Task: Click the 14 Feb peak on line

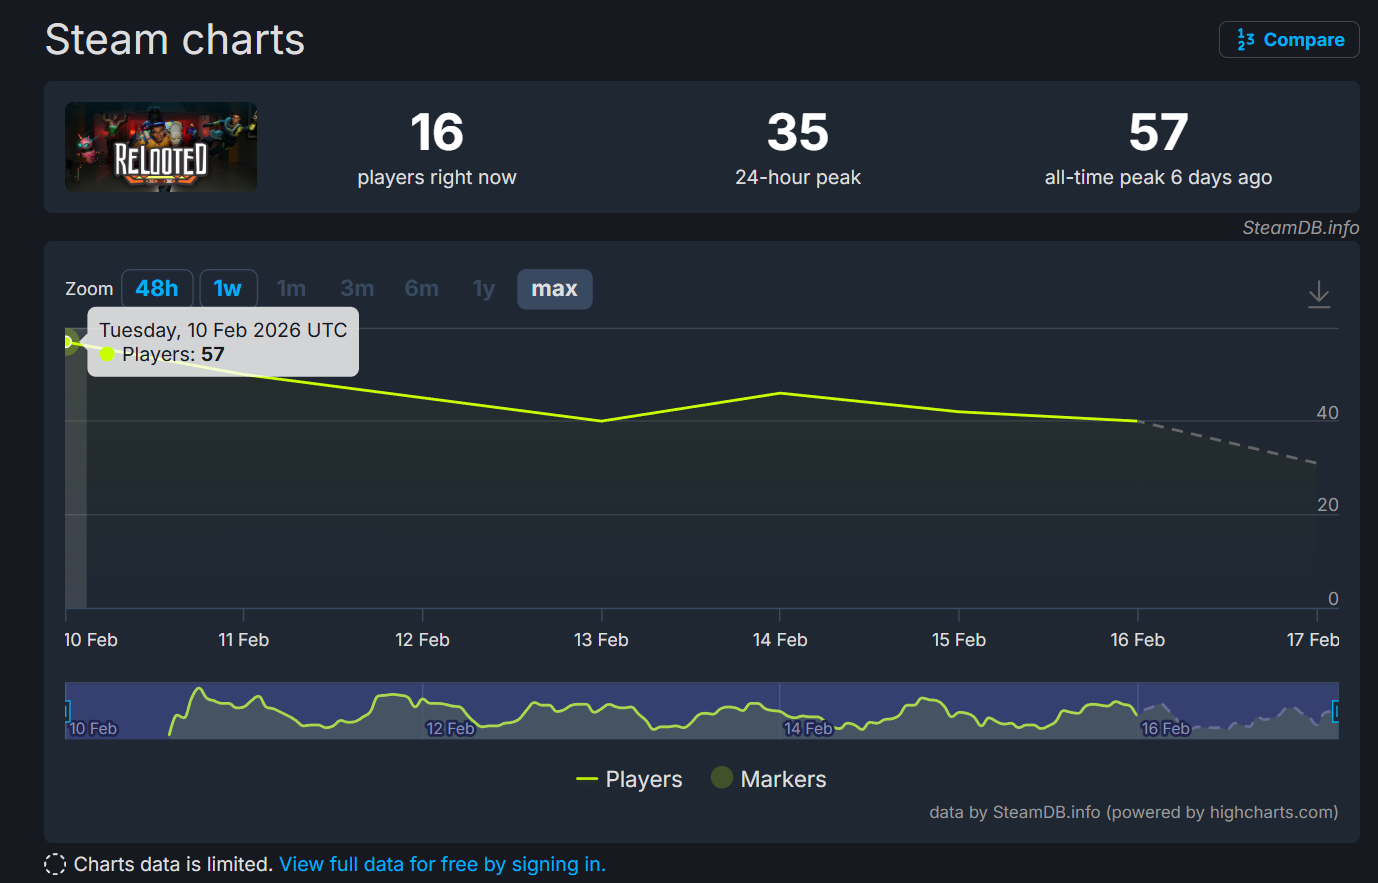Action: click(780, 393)
